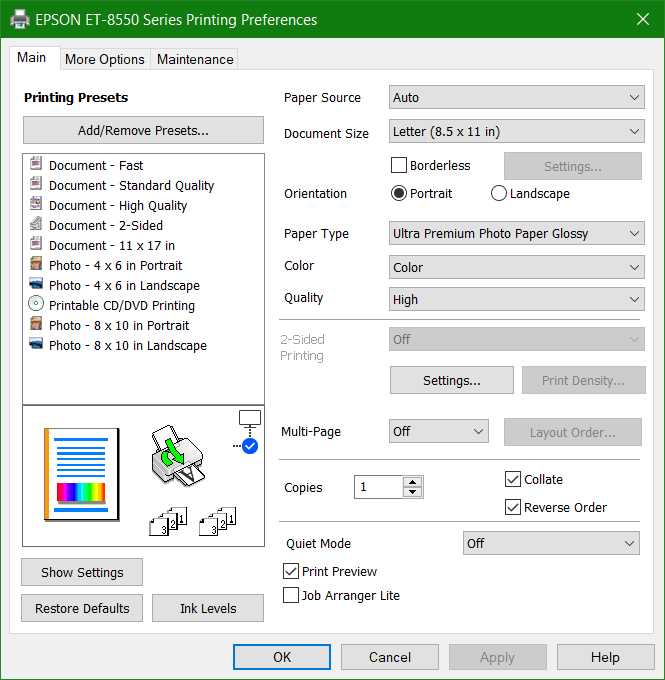Open the 2-Sided Printing Settings button
This screenshot has width=665, height=680.
[452, 380]
